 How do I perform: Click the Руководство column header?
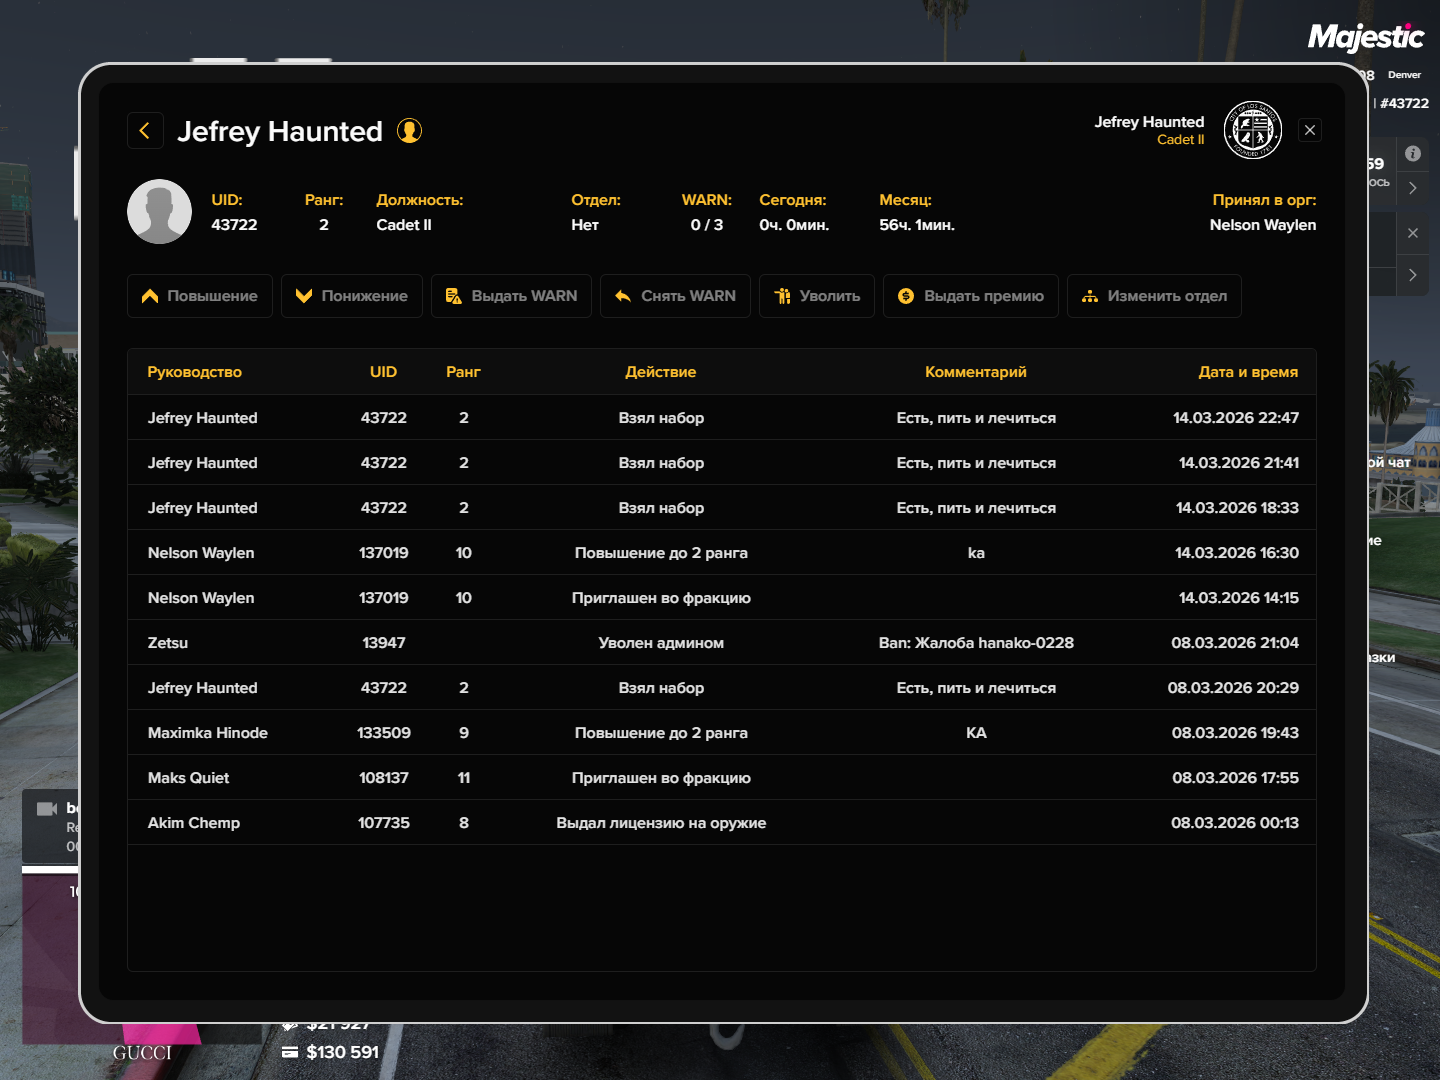pos(195,372)
